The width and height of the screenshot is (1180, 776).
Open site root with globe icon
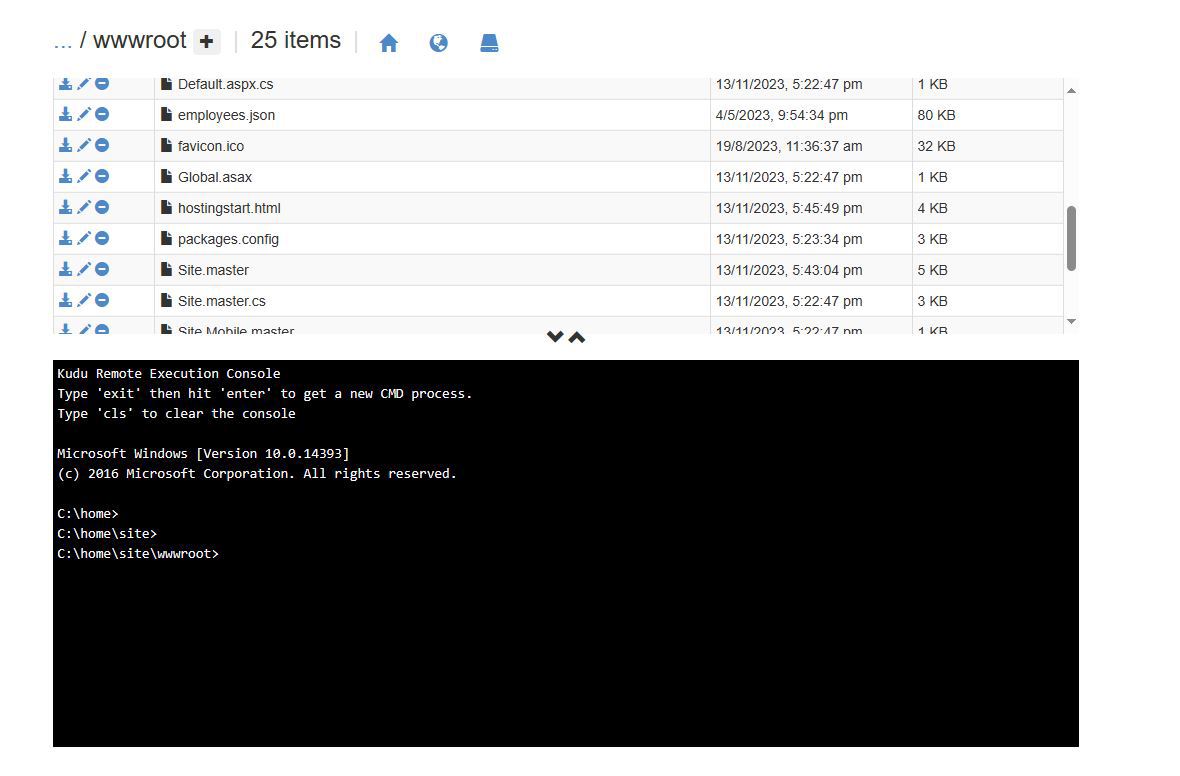tap(439, 43)
